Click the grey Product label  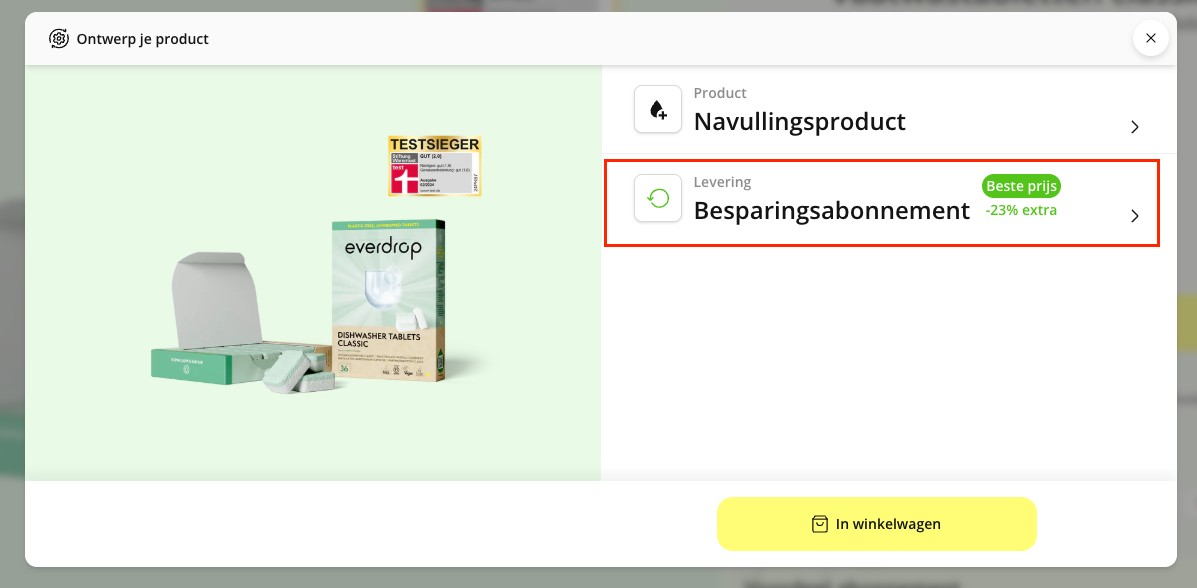pos(720,93)
